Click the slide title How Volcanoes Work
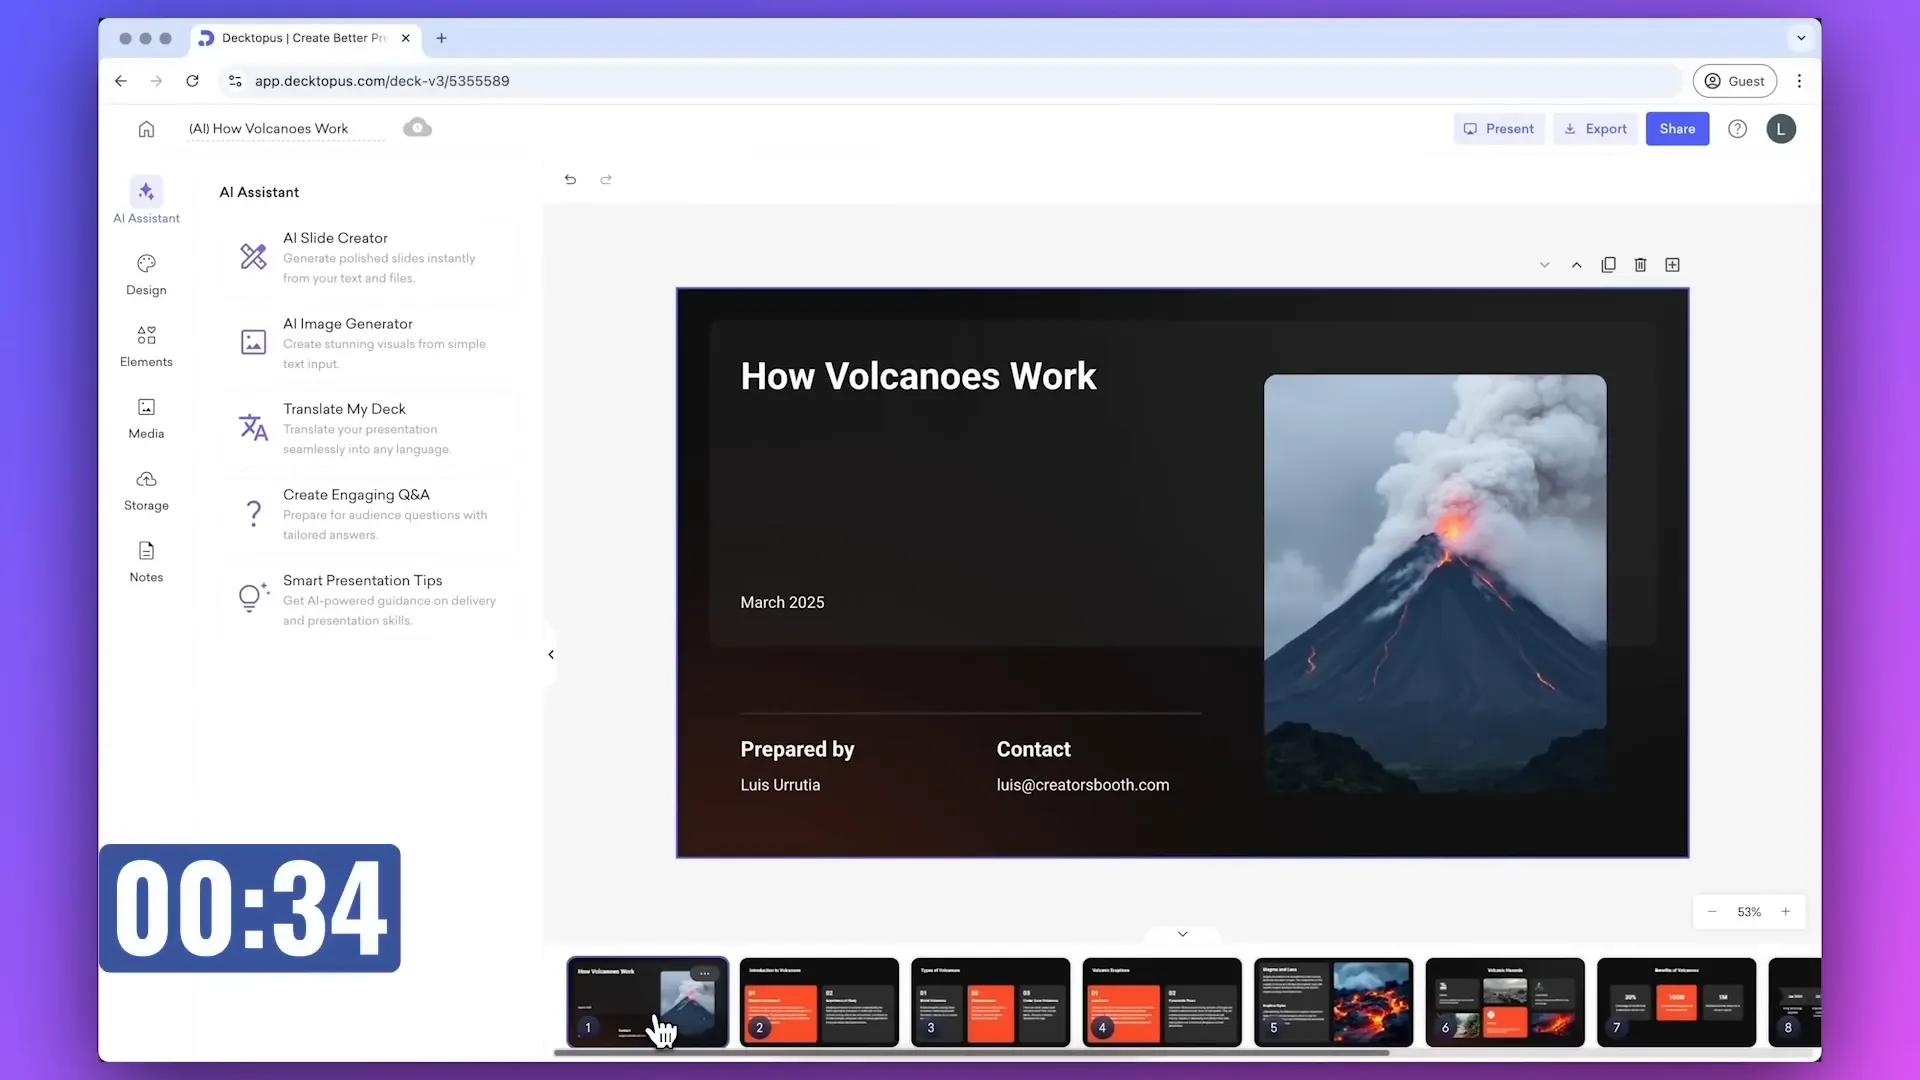 [918, 377]
